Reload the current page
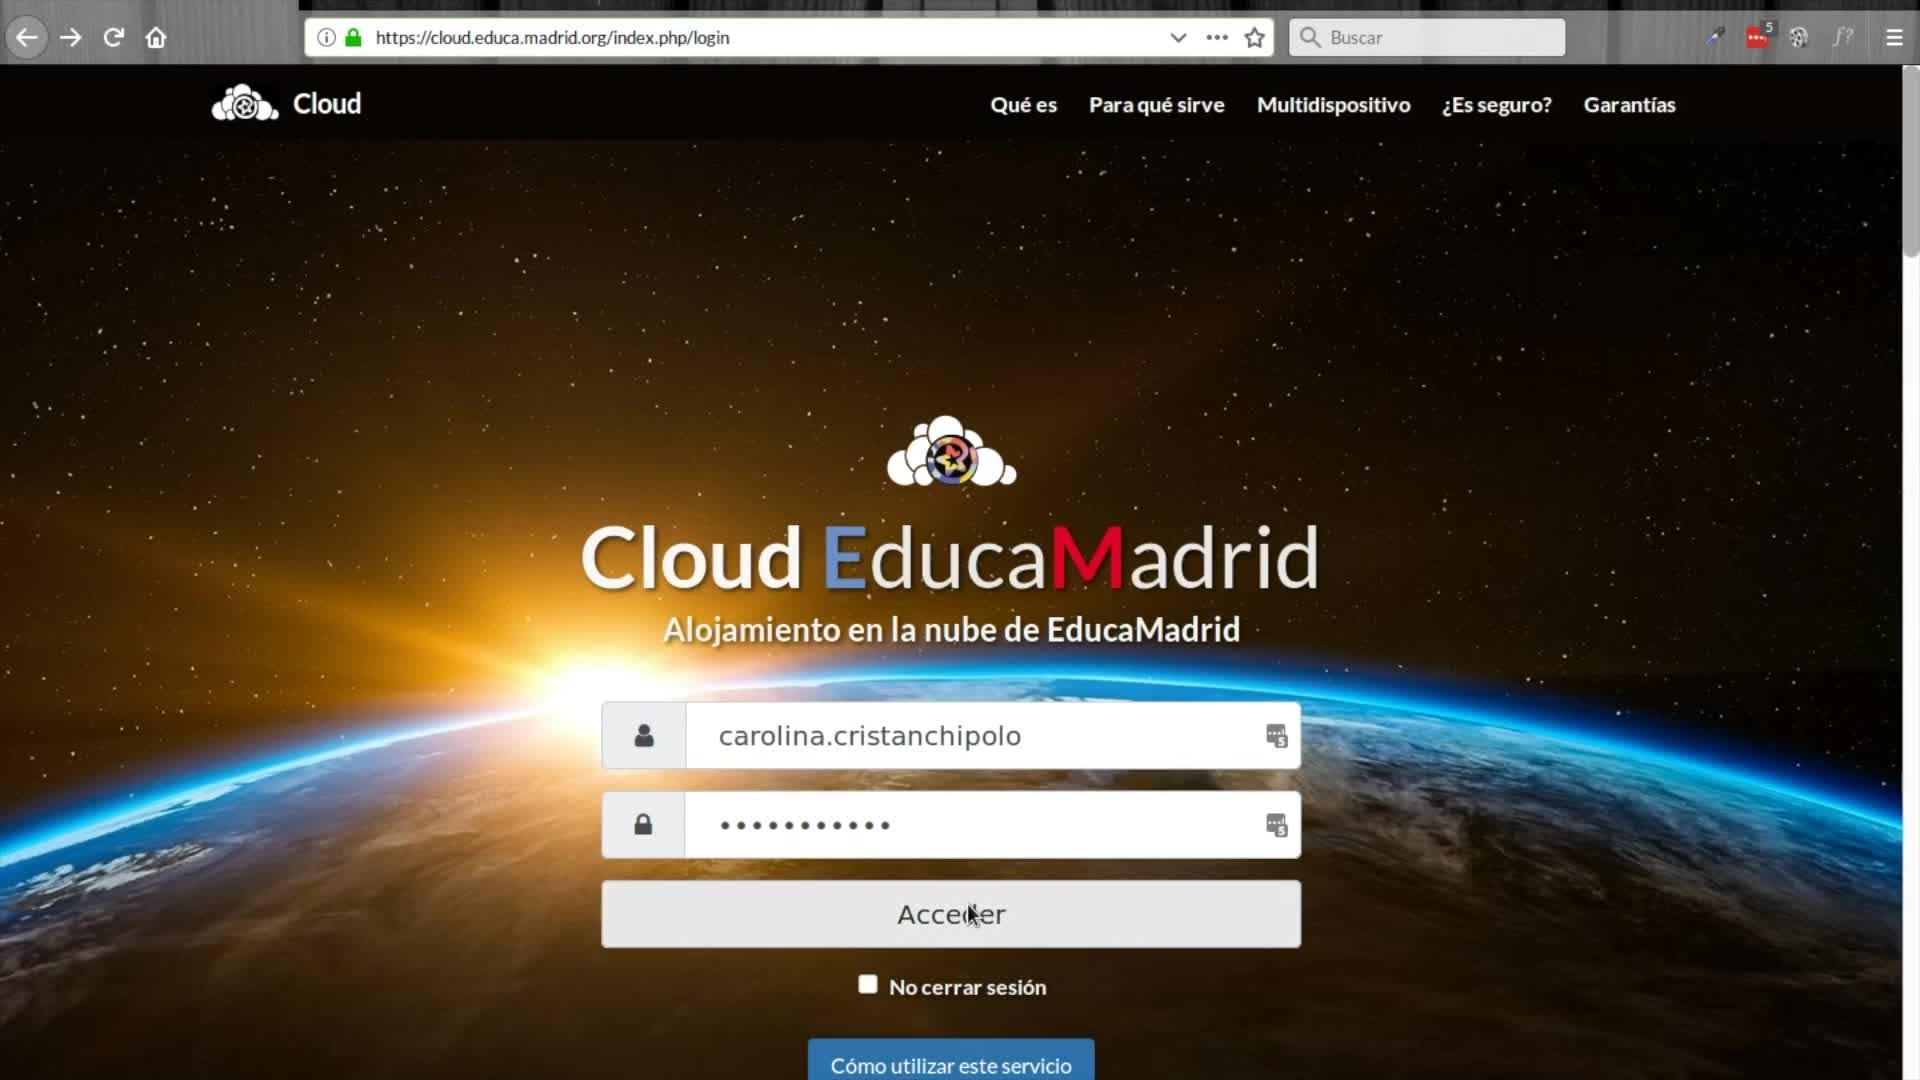The height and width of the screenshot is (1080, 1920). (113, 38)
